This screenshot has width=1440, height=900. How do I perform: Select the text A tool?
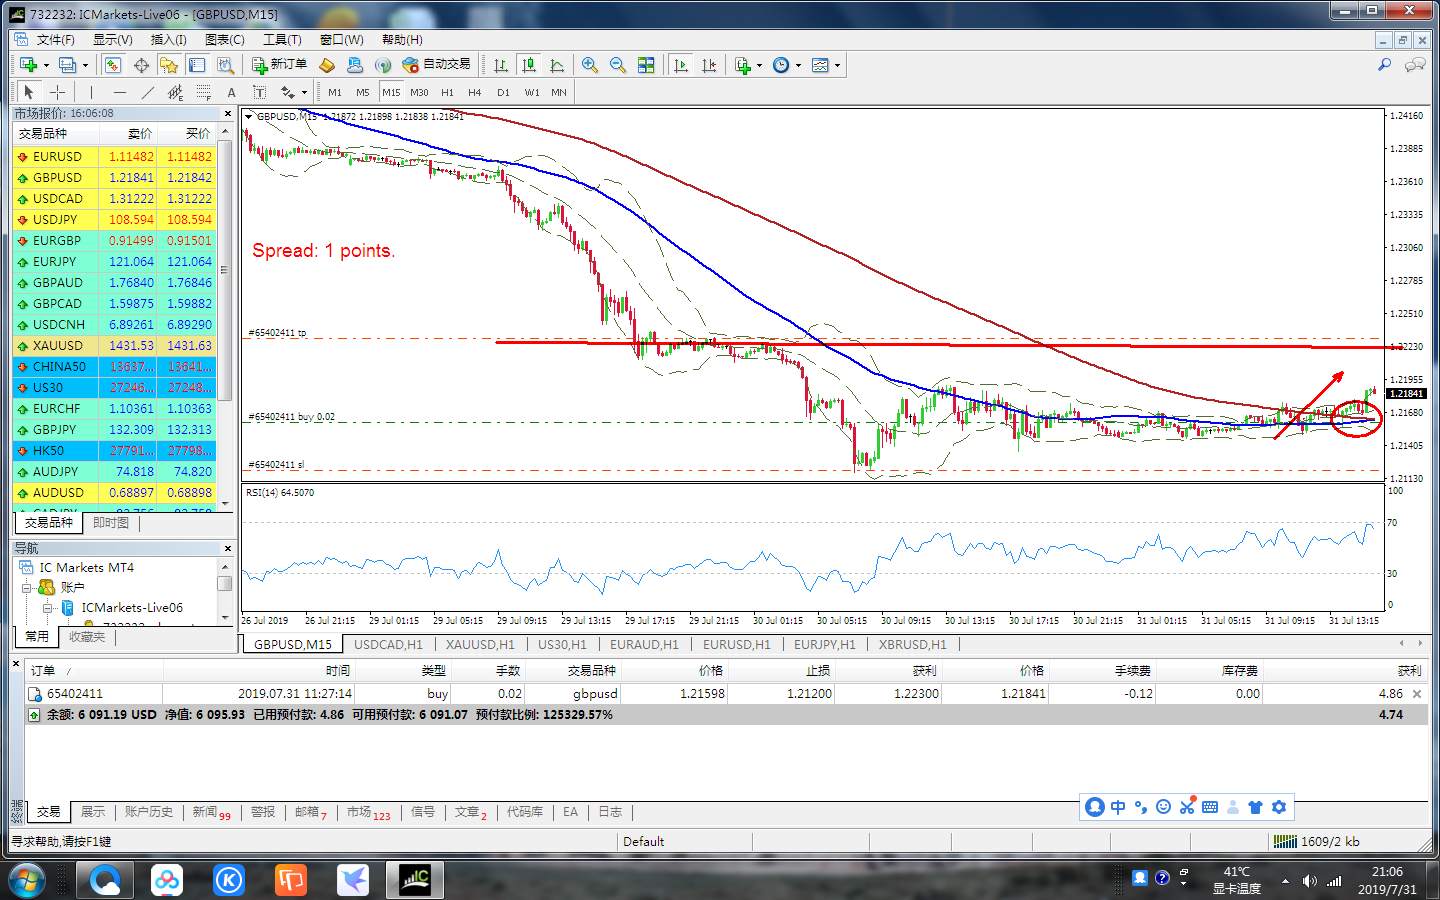tap(231, 92)
